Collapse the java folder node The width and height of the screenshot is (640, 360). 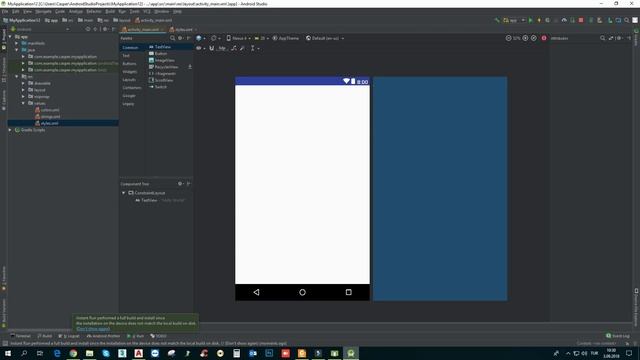point(17,50)
